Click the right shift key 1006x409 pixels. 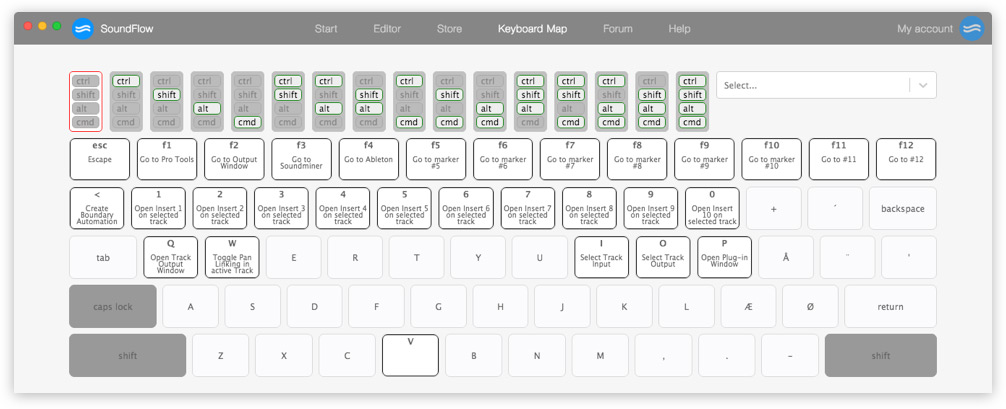[881, 355]
